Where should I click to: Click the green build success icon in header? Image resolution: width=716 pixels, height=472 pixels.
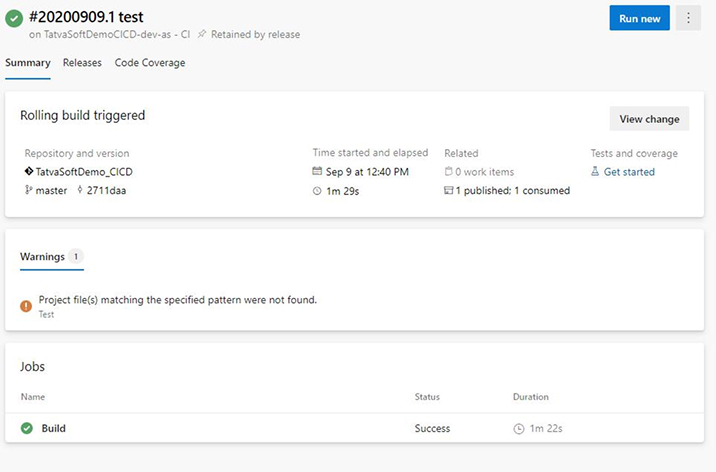[14, 19]
